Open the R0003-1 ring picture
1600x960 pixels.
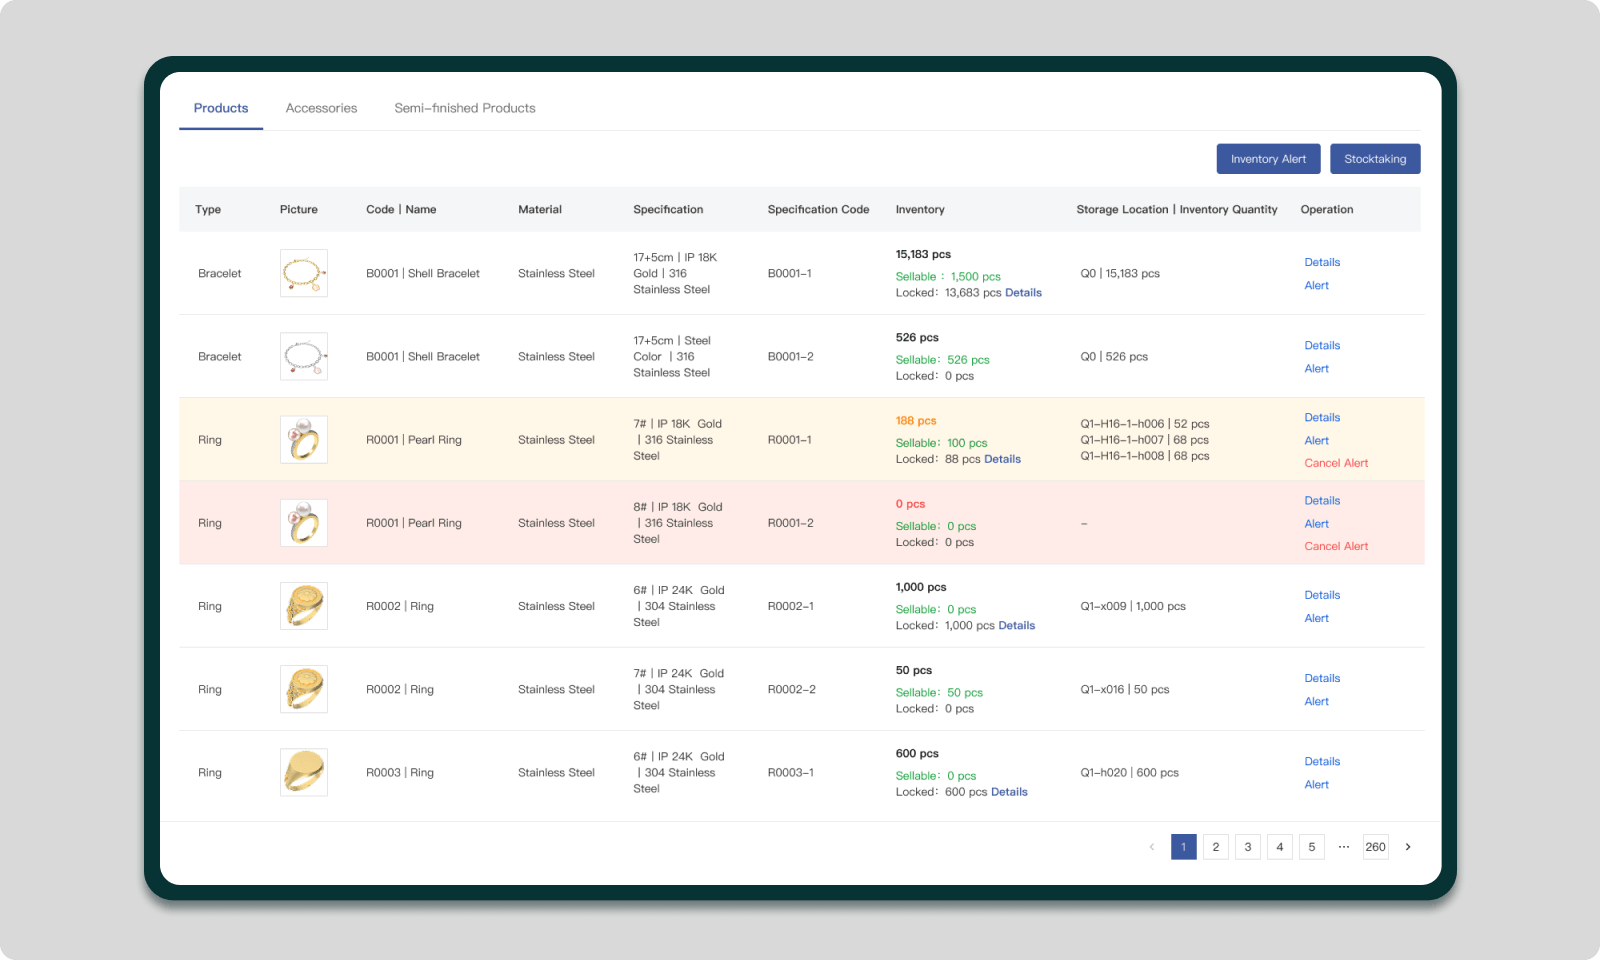pyautogui.click(x=304, y=772)
